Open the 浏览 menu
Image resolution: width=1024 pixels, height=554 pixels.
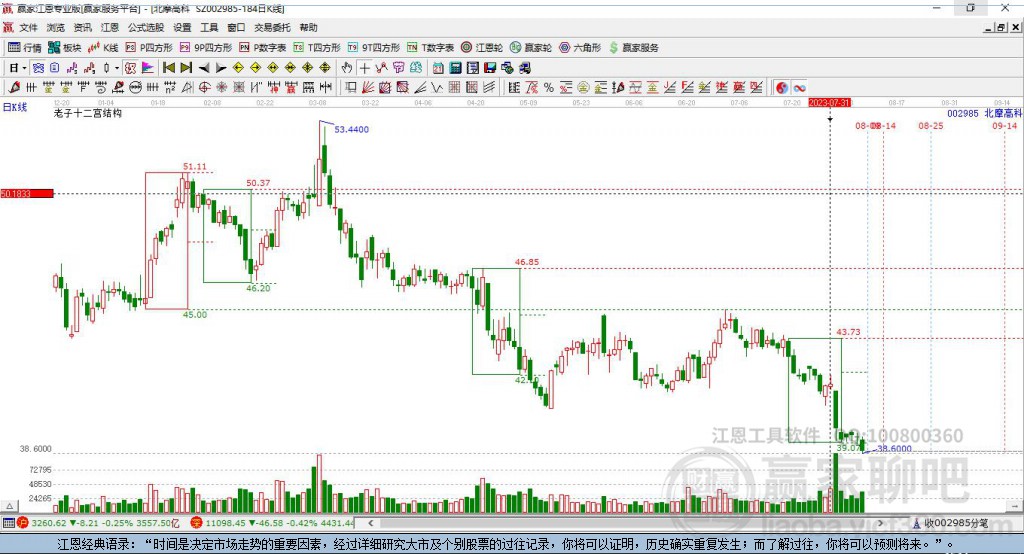pos(56,27)
